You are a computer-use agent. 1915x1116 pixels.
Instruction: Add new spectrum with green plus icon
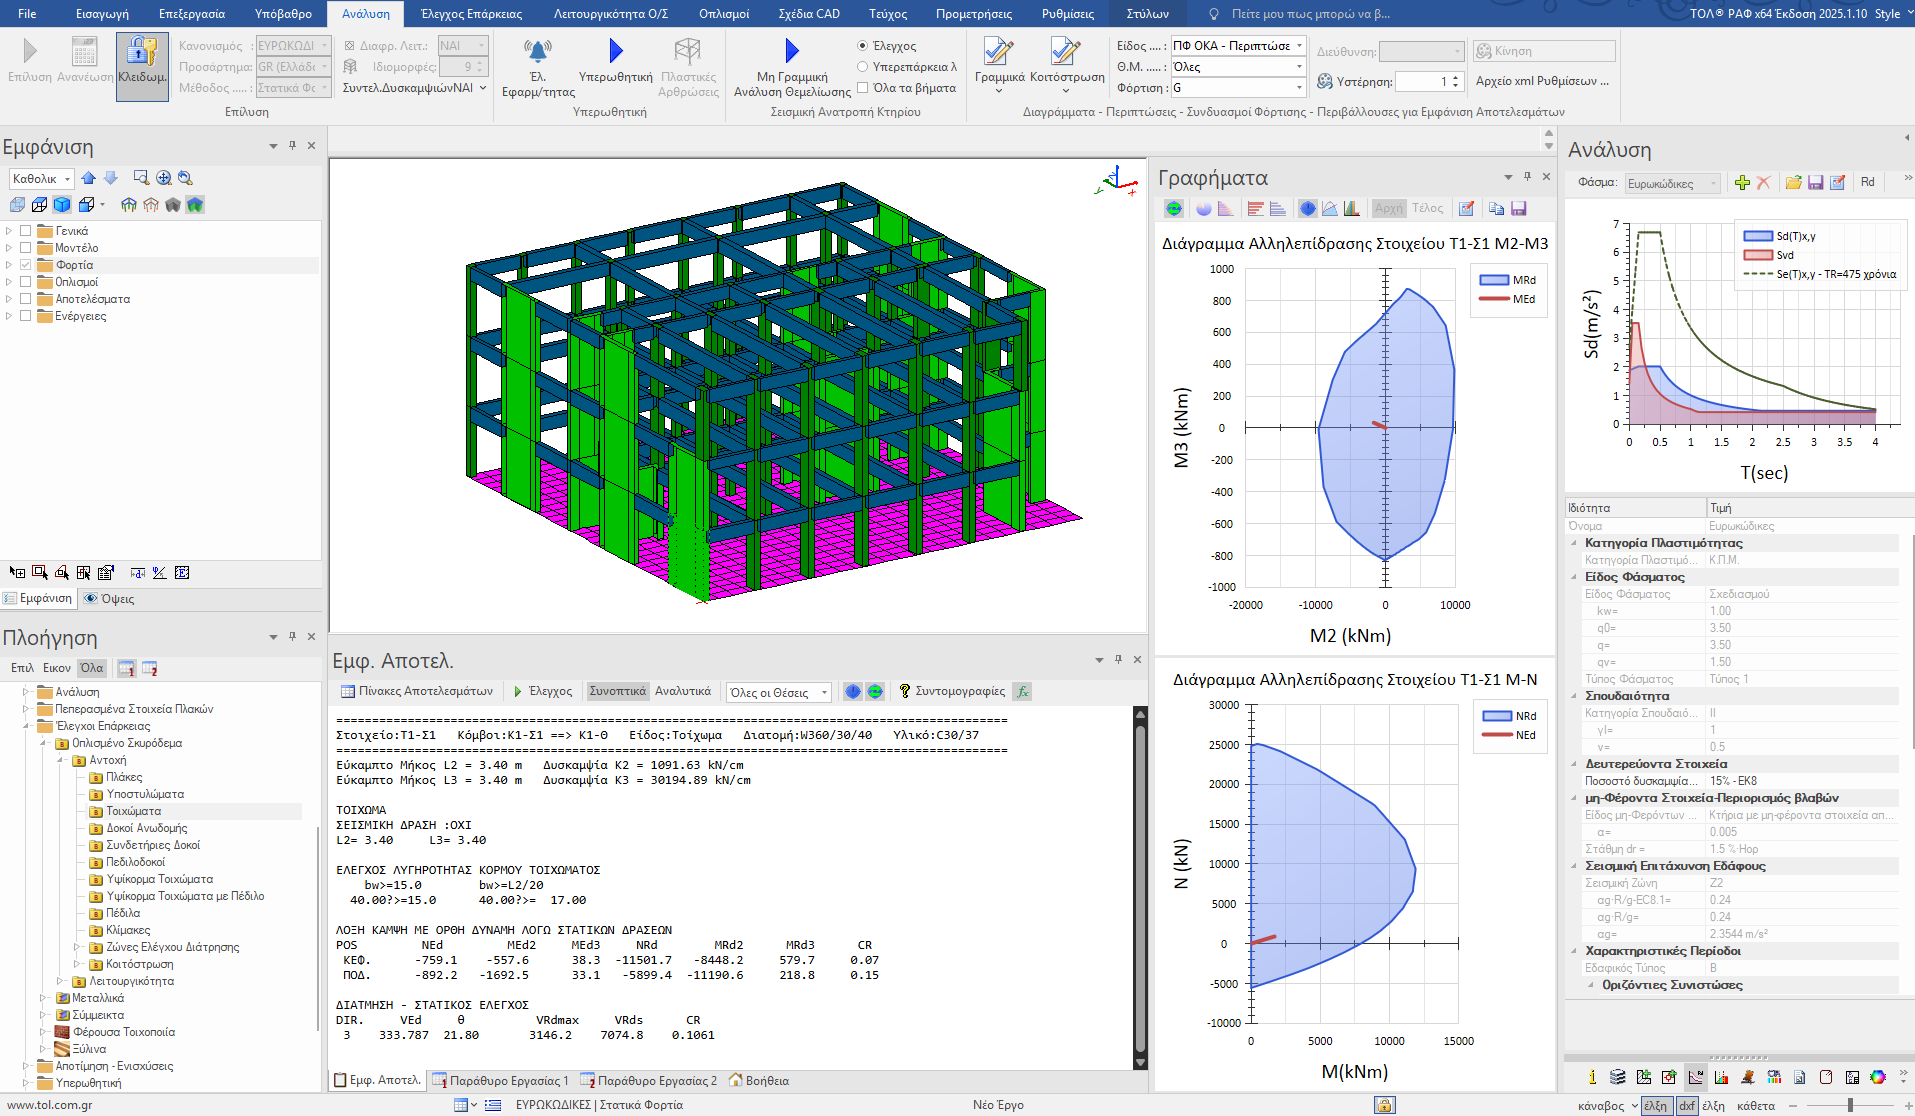tap(1742, 182)
